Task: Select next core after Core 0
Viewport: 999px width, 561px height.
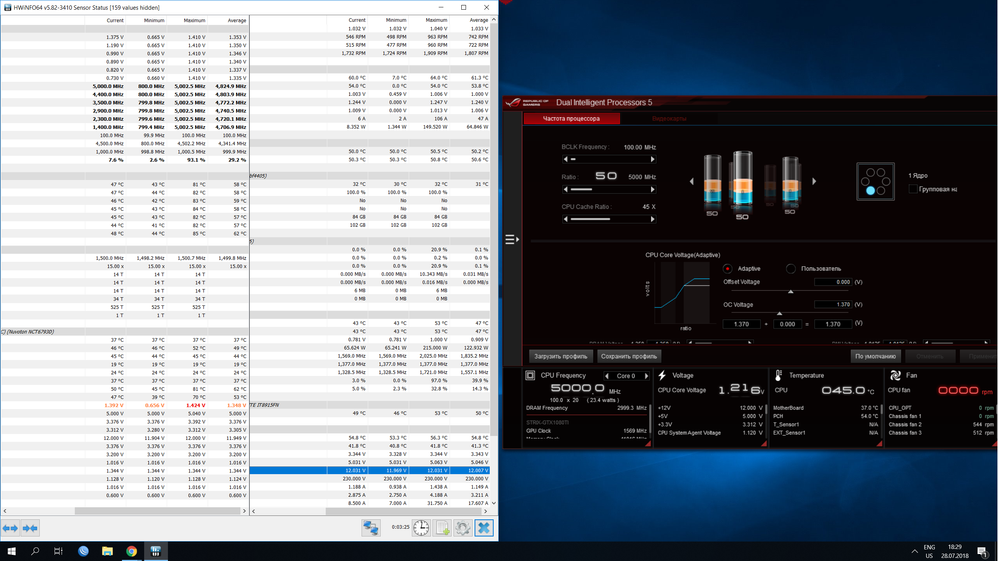Action: 646,376
